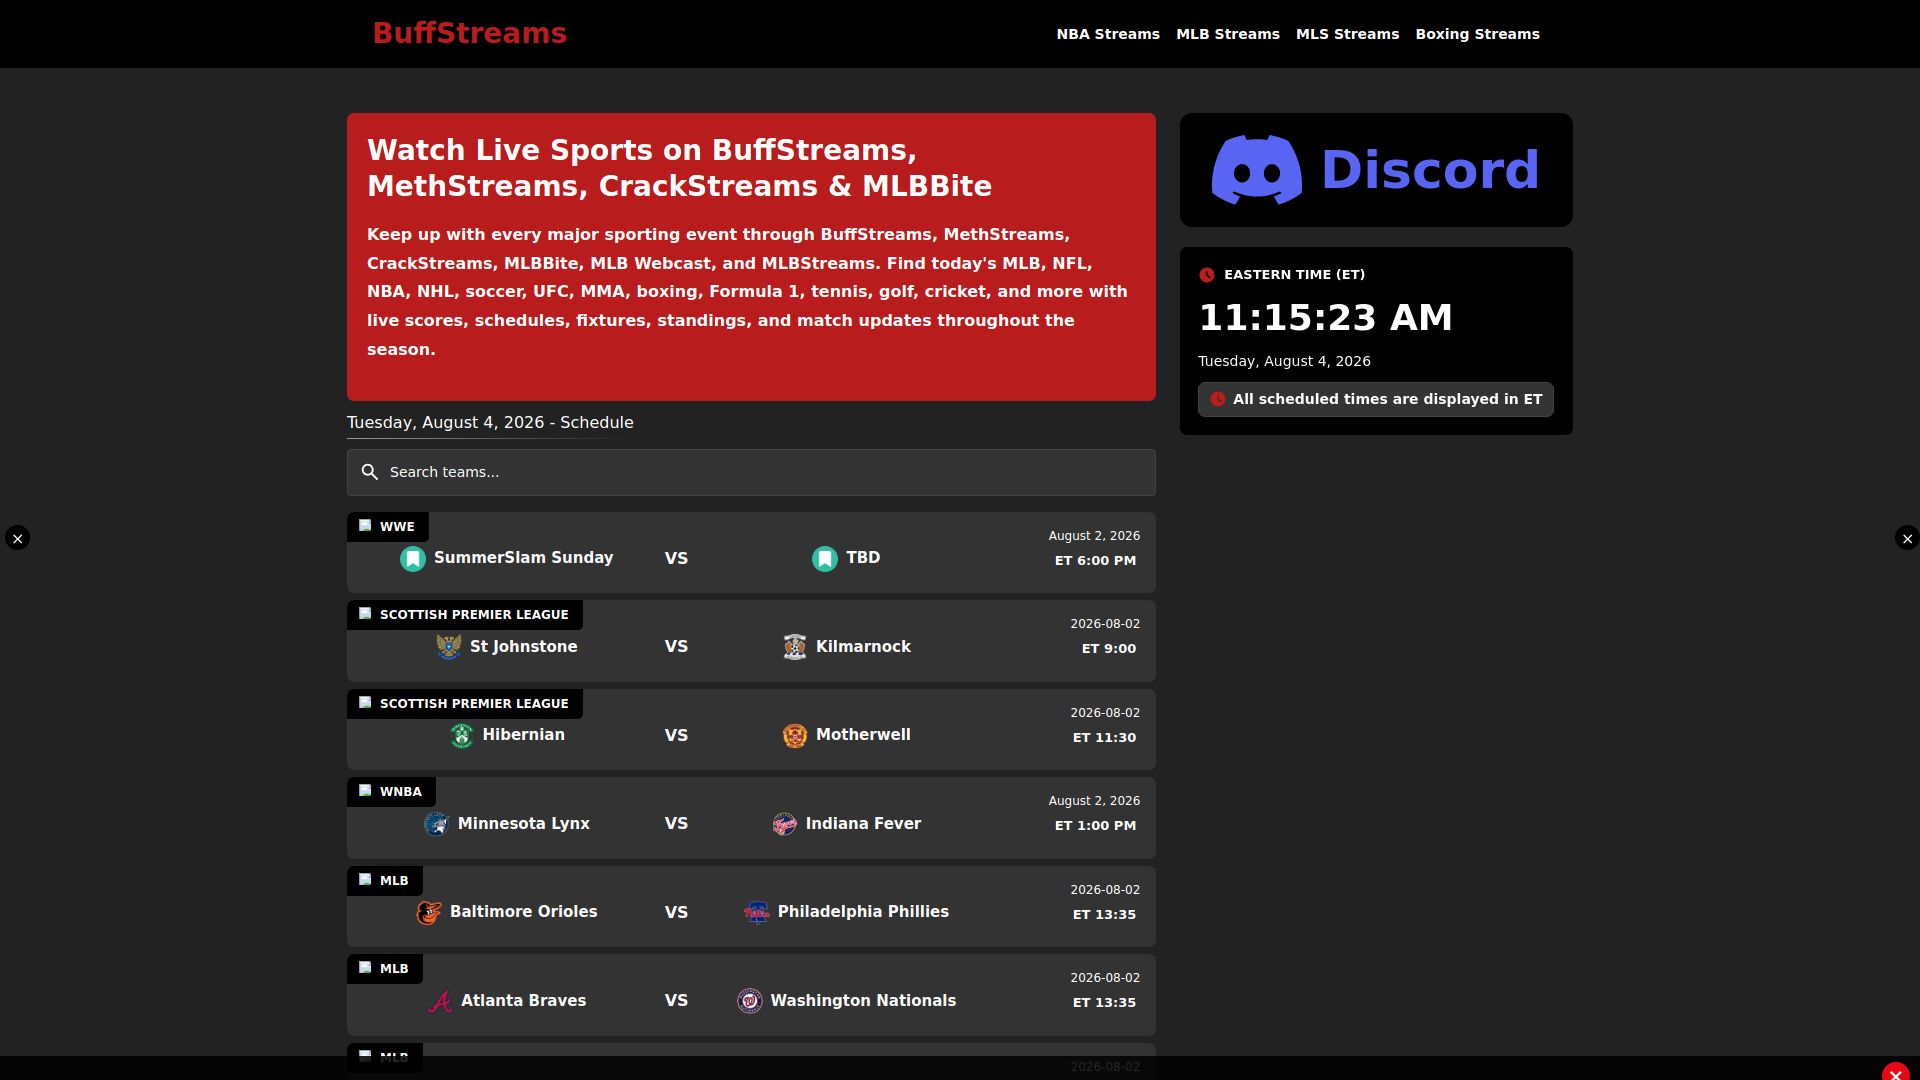The image size is (1920, 1080).
Task: Click the TBD opponent icon
Action: pyautogui.click(x=825, y=559)
